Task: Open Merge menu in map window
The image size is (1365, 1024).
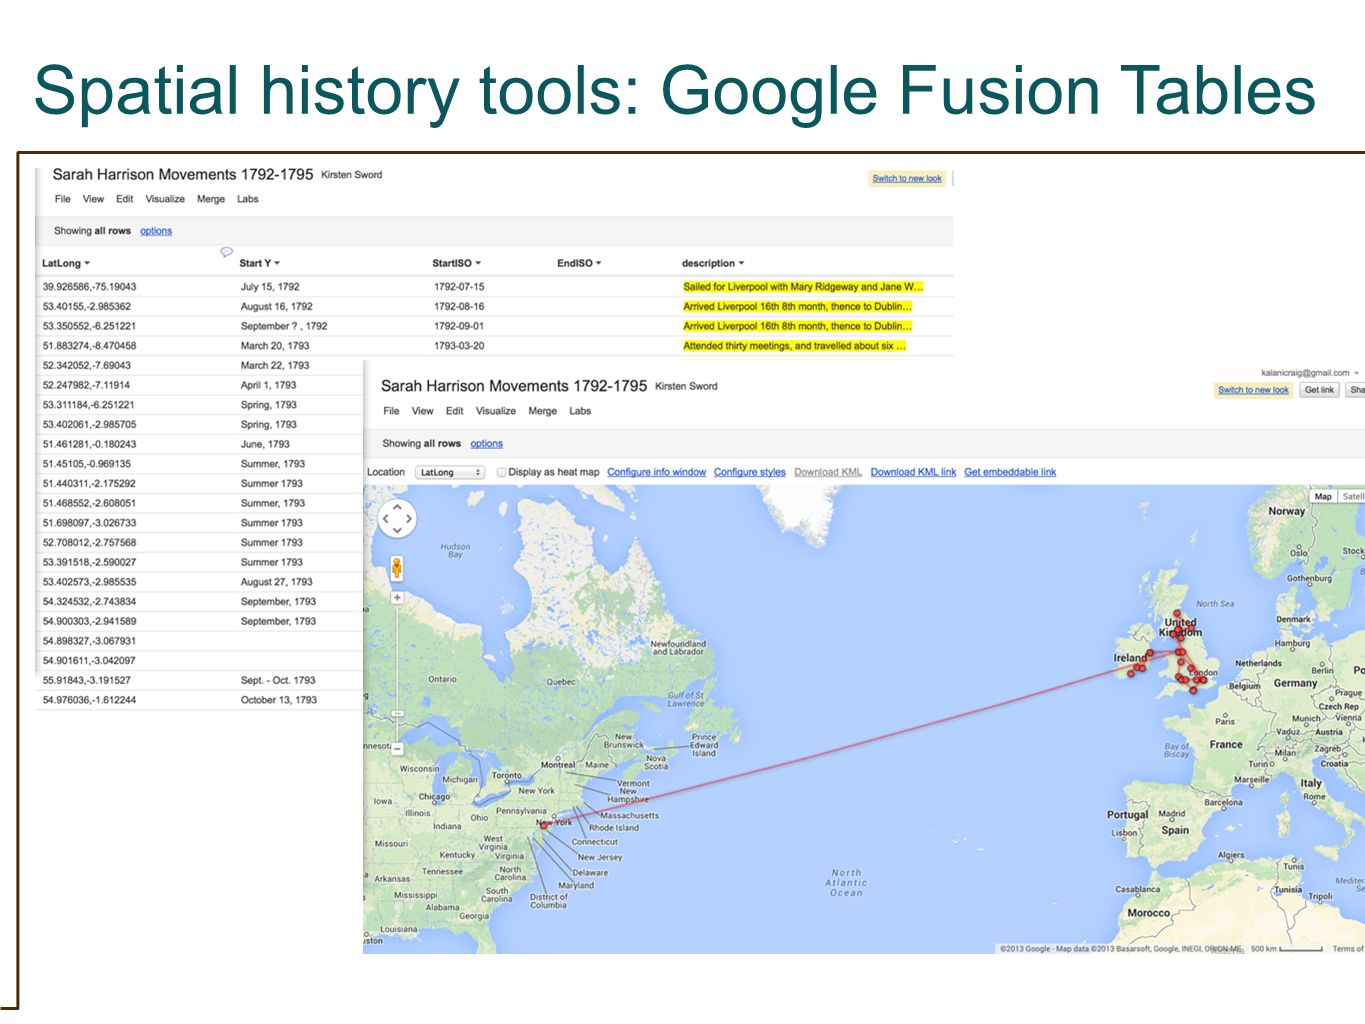Action: (x=542, y=411)
